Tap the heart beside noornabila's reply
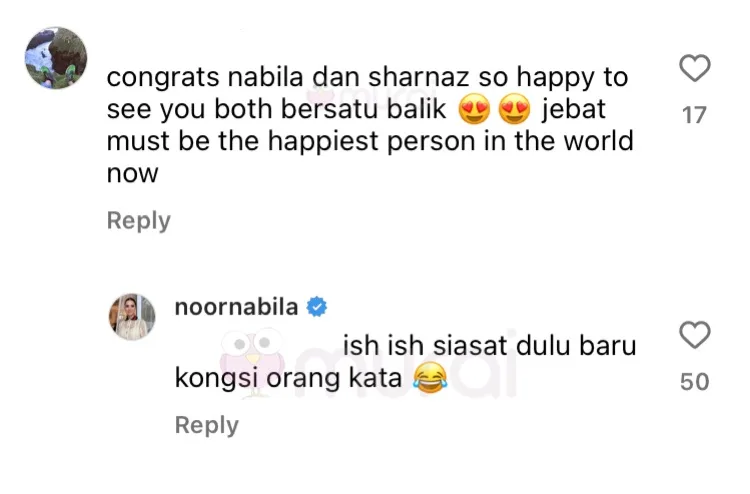The image size is (750, 494). 695,335
